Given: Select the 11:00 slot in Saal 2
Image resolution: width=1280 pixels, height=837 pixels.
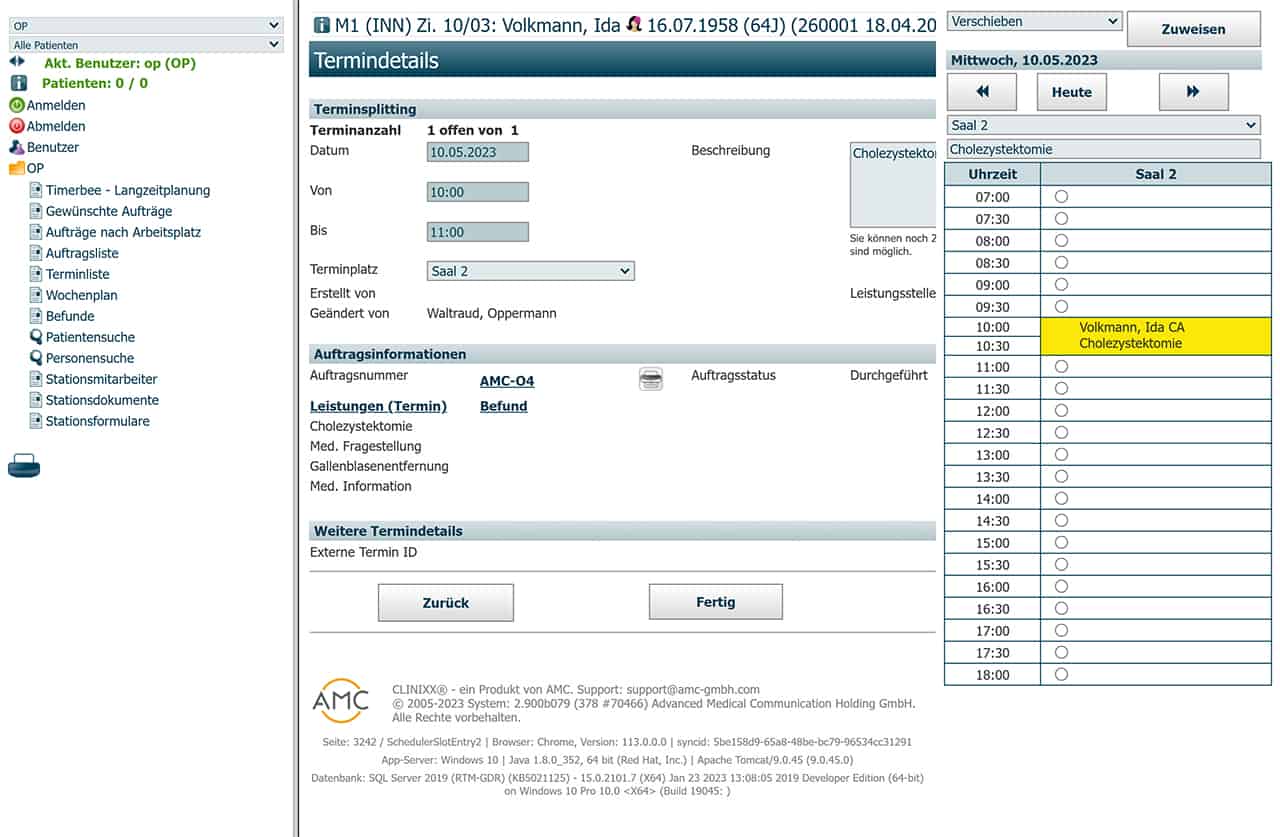Looking at the screenshot, I should (x=1061, y=367).
